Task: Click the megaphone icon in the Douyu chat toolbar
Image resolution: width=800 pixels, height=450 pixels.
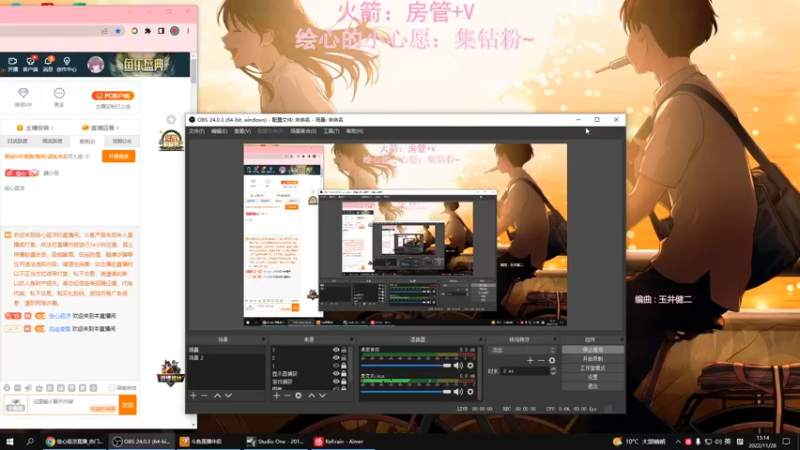Action: pos(29,388)
